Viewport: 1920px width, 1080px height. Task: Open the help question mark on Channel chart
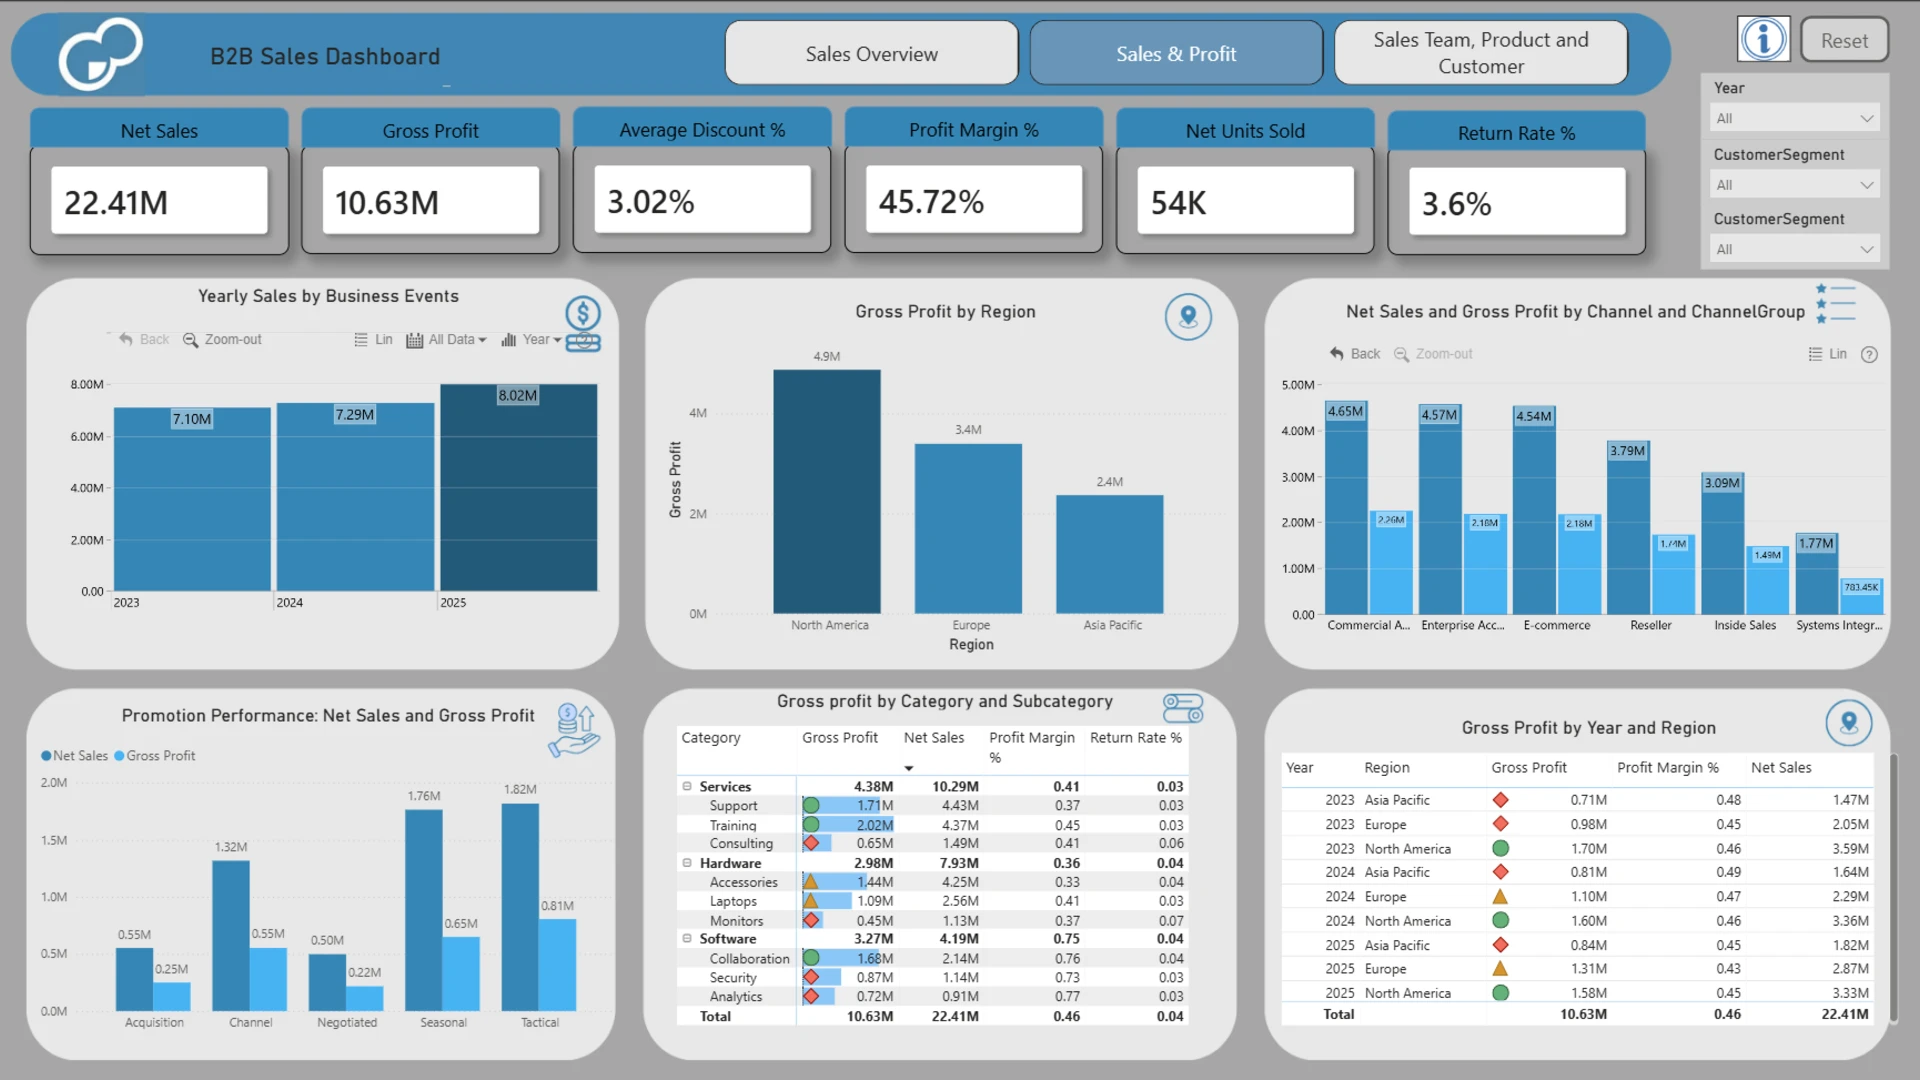click(1869, 354)
